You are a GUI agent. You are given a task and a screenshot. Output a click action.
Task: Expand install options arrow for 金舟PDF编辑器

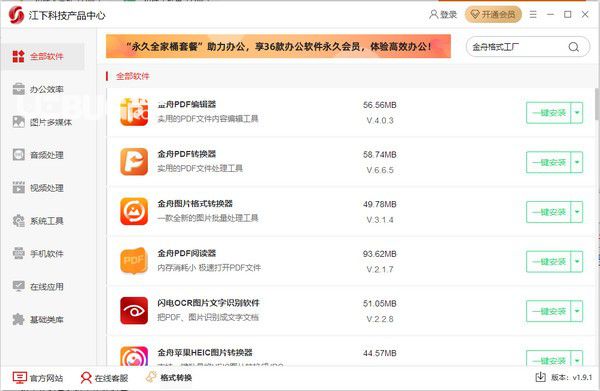(x=577, y=112)
